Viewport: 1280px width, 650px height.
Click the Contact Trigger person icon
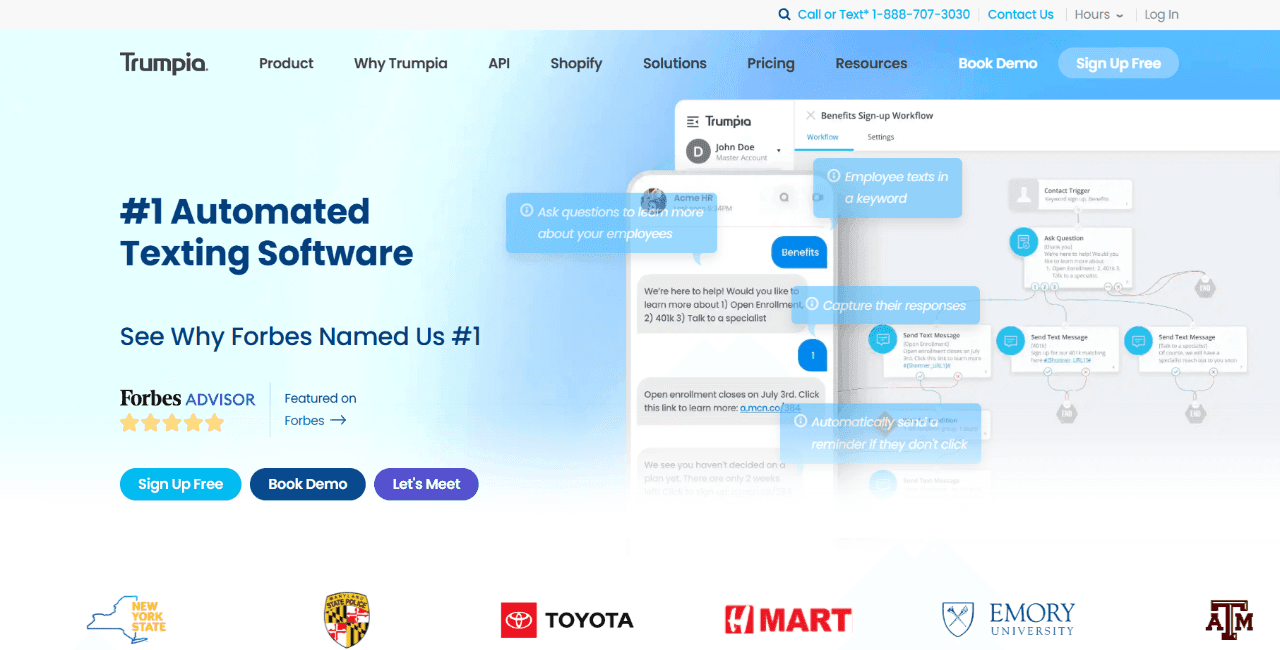(1023, 195)
